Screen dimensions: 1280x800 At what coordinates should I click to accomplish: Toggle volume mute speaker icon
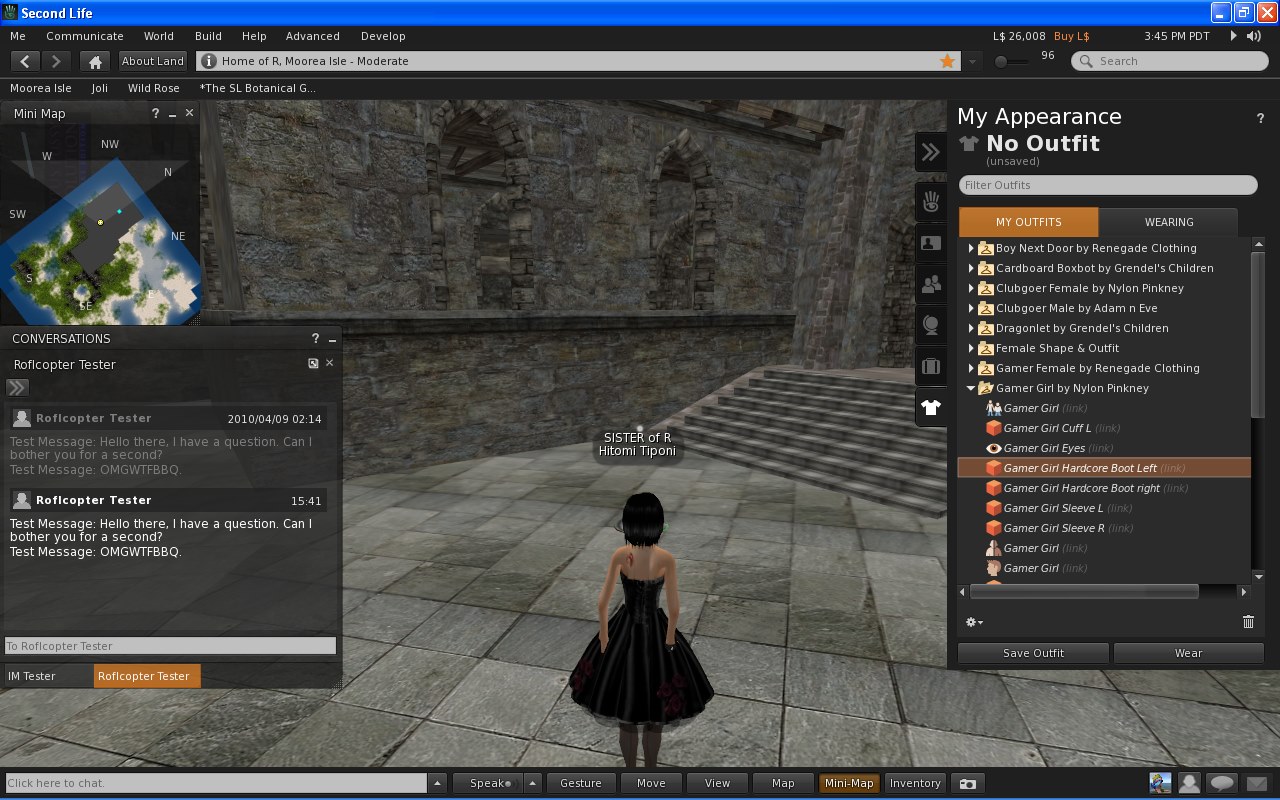[x=1254, y=36]
